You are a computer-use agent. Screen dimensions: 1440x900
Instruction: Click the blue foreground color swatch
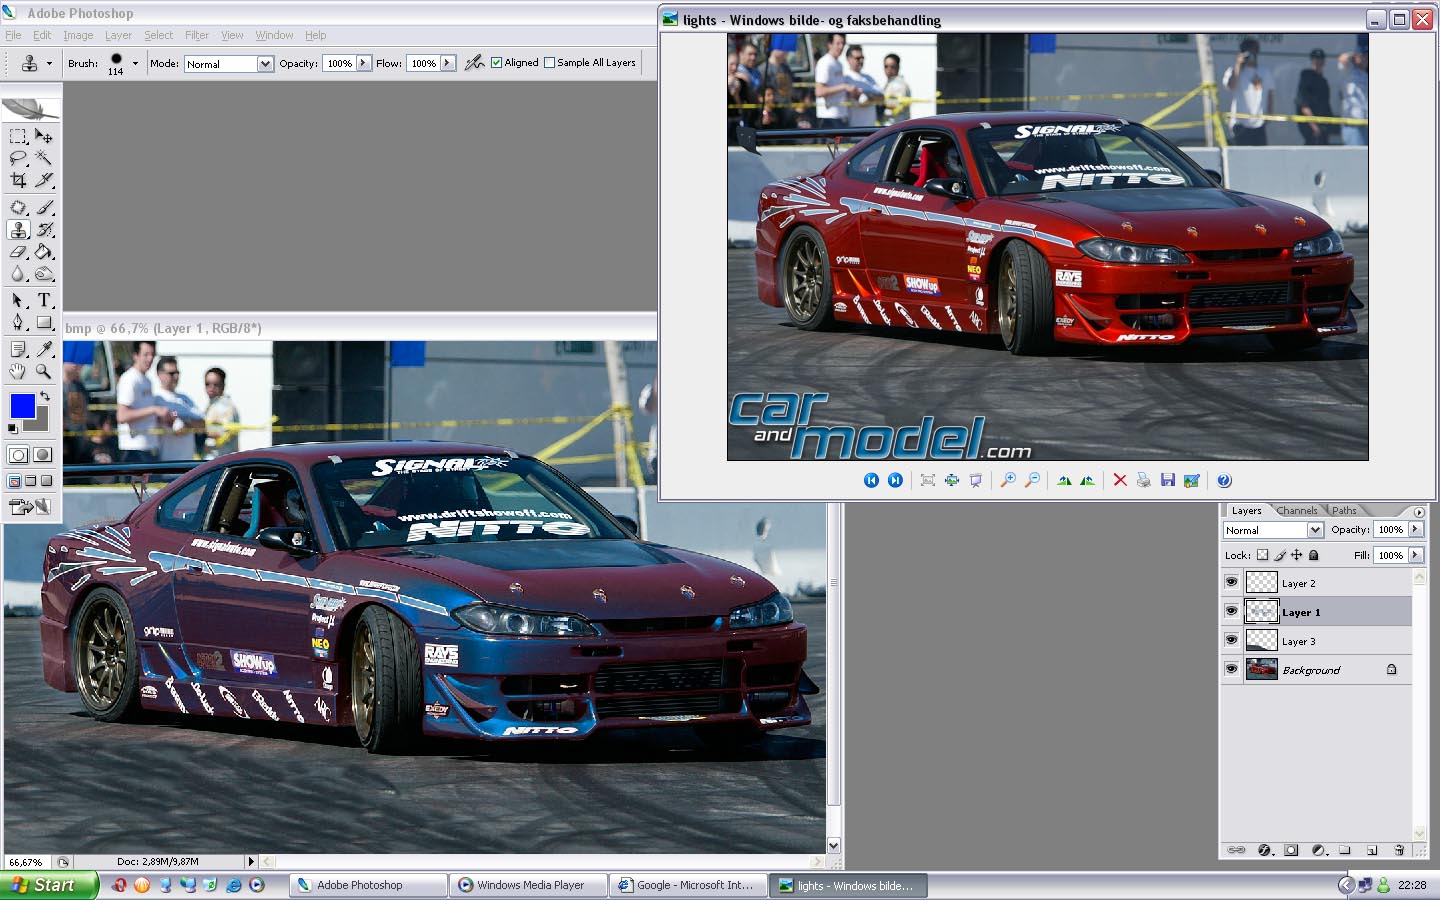click(x=22, y=405)
